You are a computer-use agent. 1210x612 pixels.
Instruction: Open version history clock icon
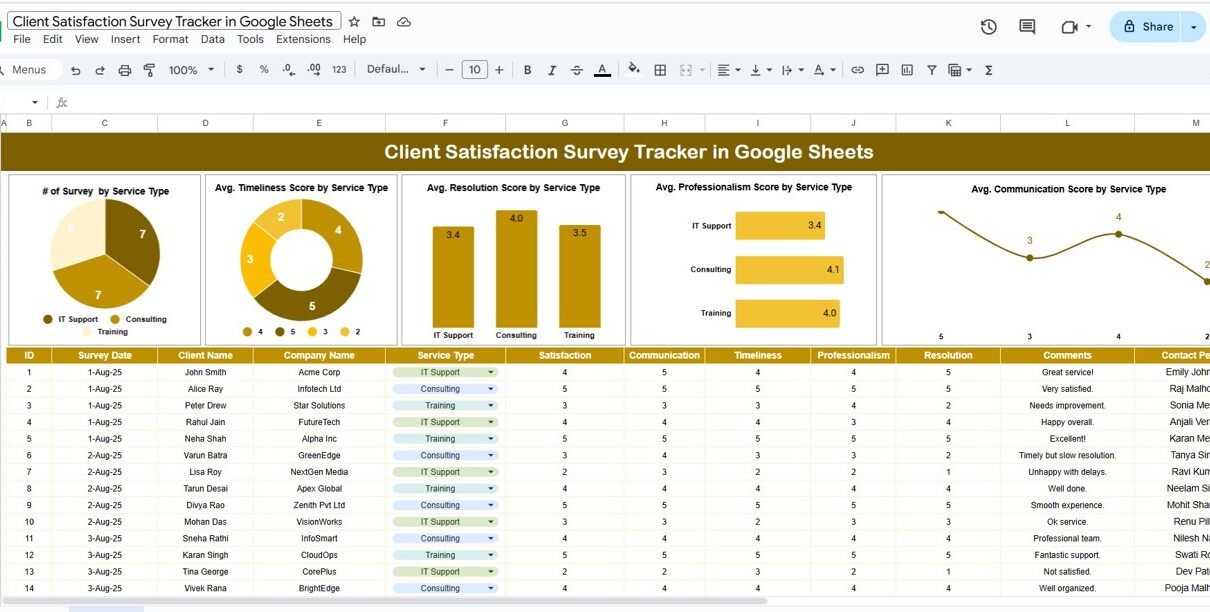988,27
